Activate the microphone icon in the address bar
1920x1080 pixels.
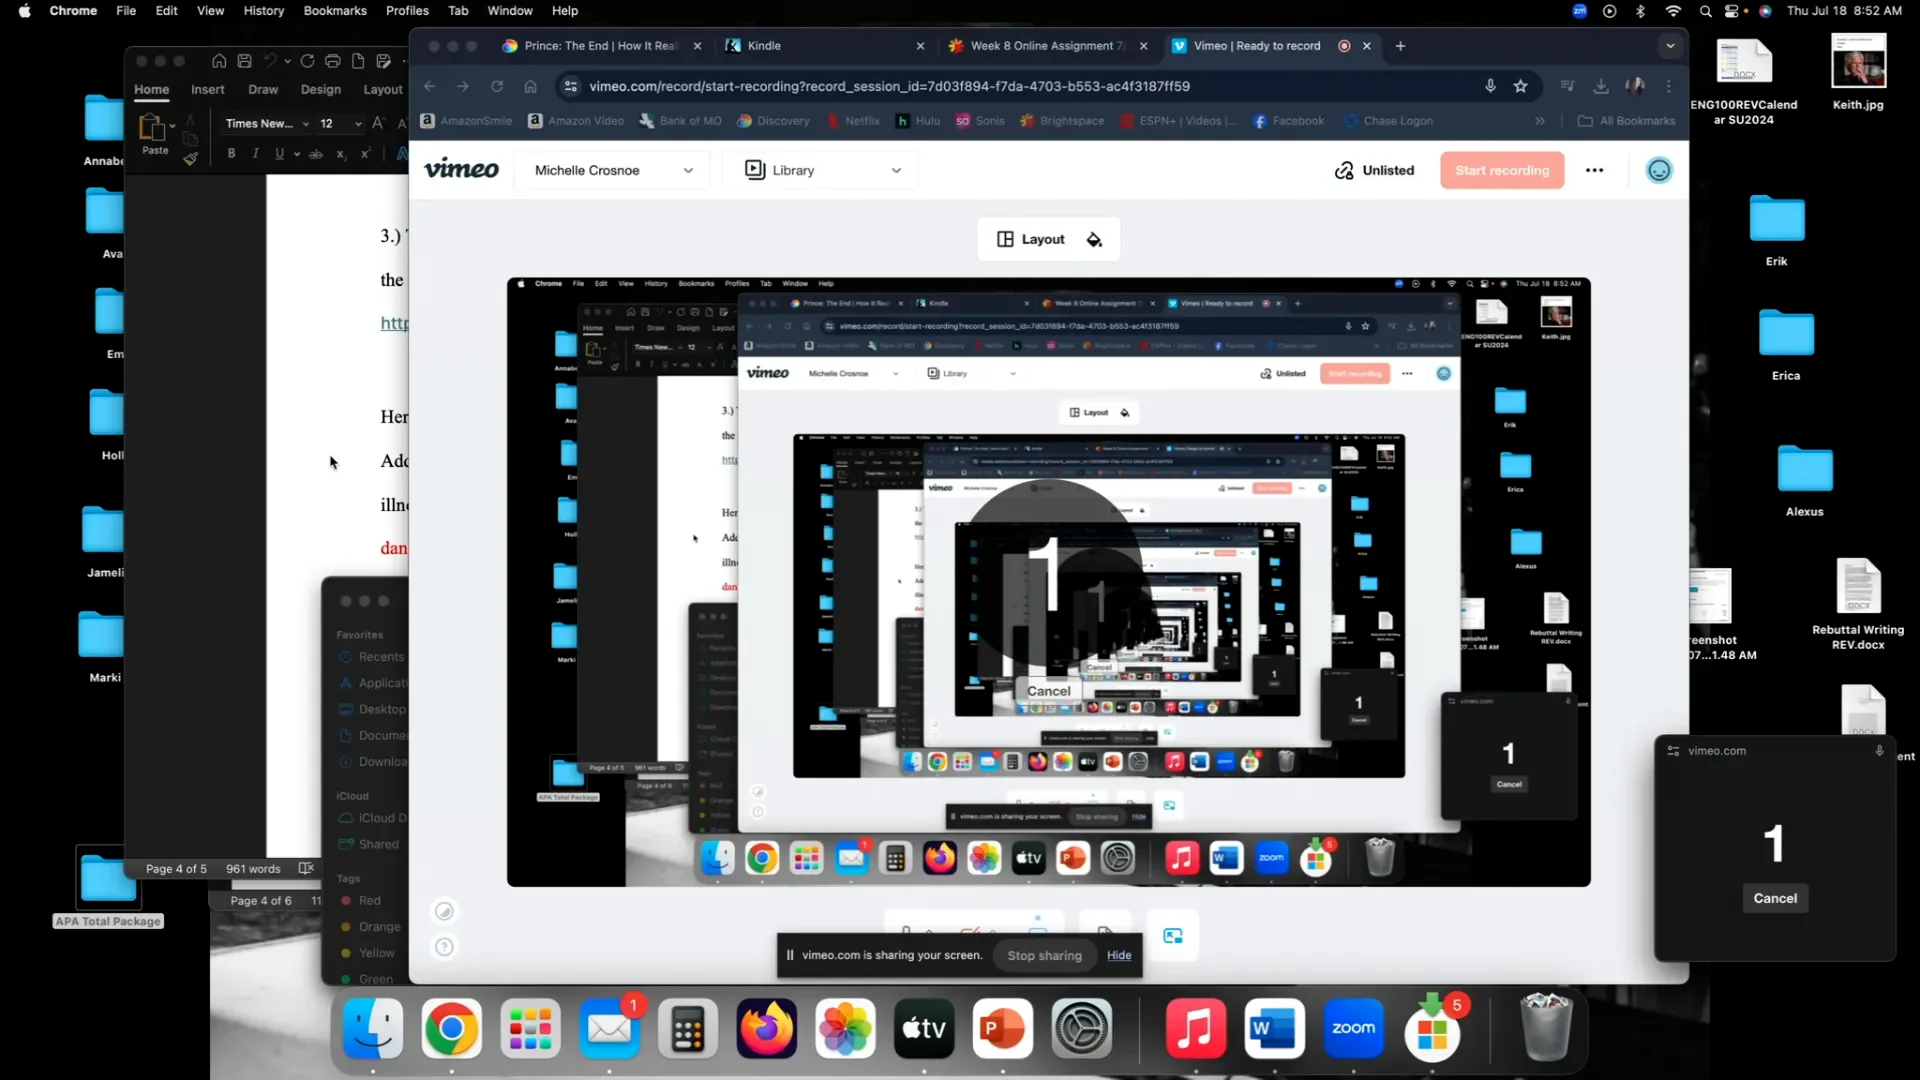tap(1491, 86)
